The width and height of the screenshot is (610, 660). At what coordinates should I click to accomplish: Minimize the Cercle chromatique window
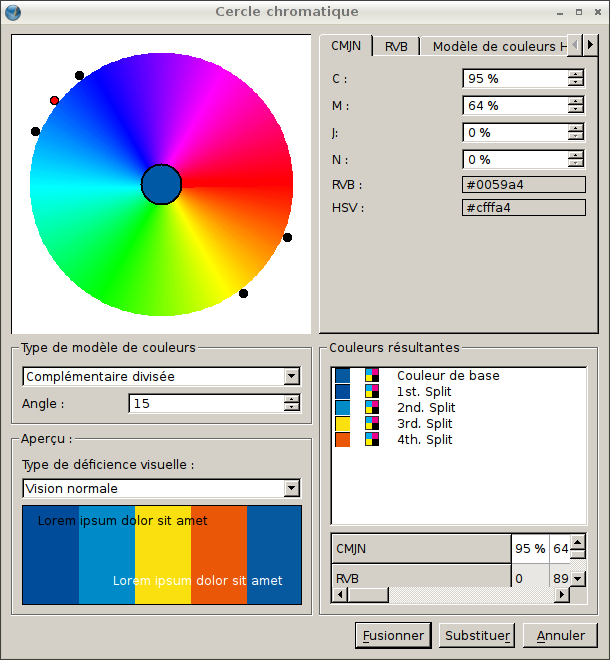(x=560, y=13)
